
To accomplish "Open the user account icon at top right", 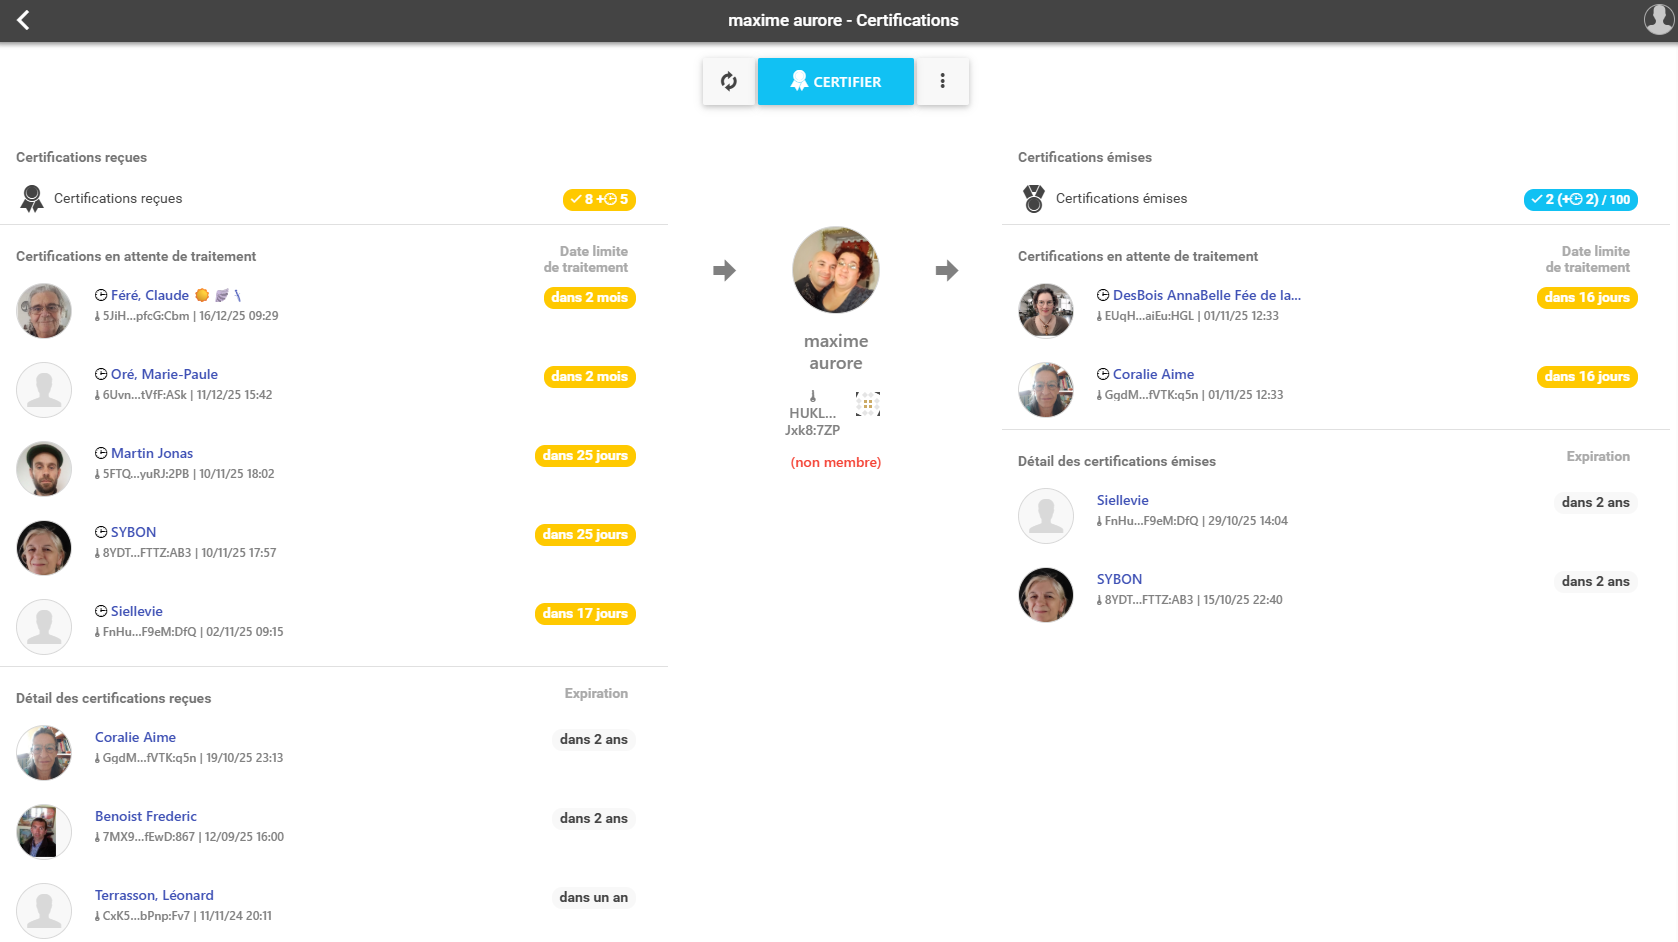I will pyautogui.click(x=1658, y=20).
